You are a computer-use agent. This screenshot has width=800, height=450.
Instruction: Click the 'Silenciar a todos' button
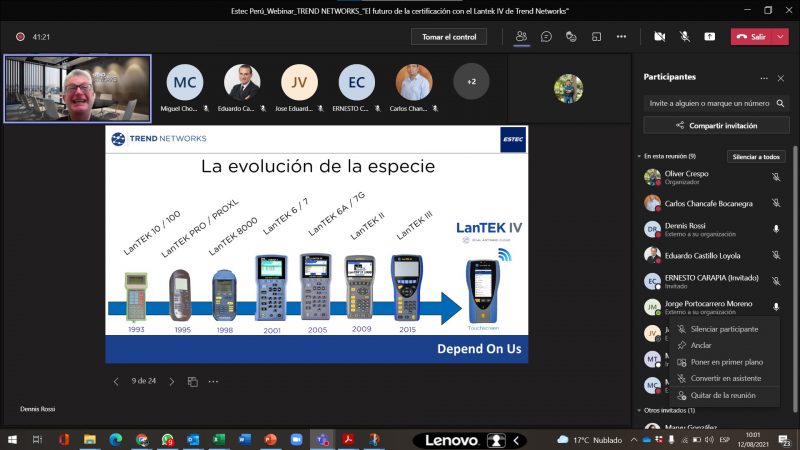point(755,157)
